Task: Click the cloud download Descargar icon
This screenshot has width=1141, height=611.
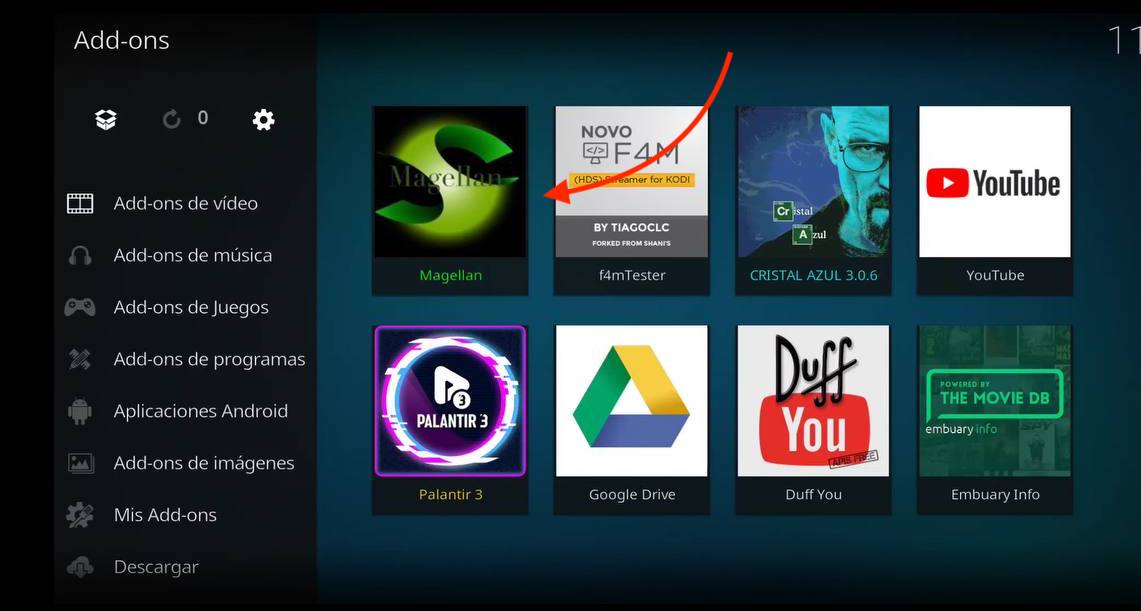Action: [80, 567]
